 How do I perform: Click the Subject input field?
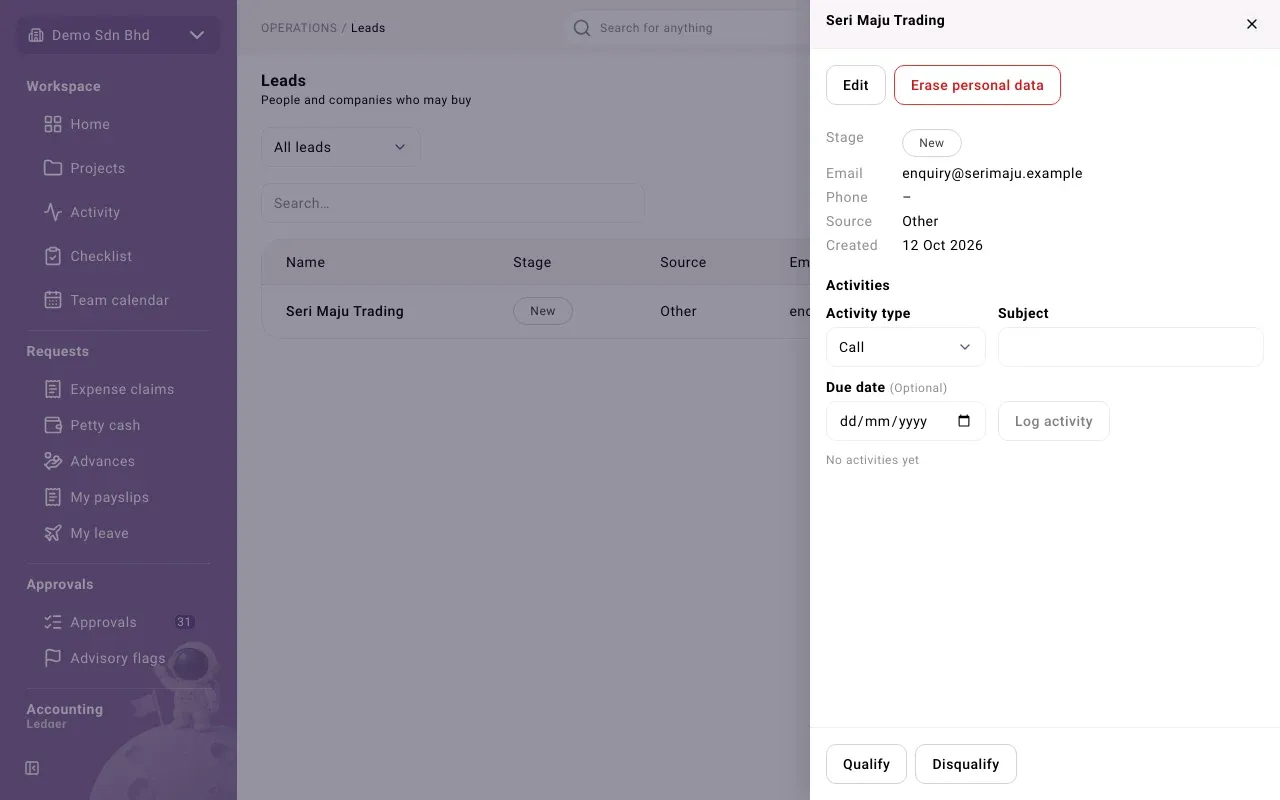click(1131, 347)
